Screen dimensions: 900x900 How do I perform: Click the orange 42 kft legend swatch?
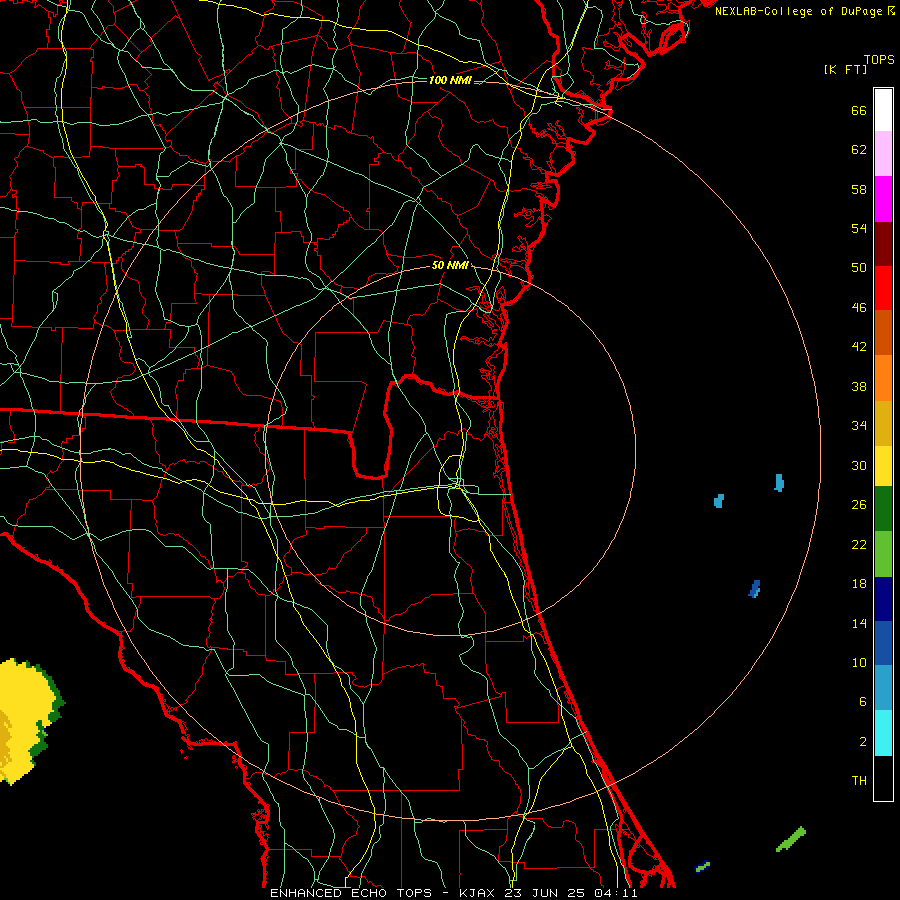point(883,378)
